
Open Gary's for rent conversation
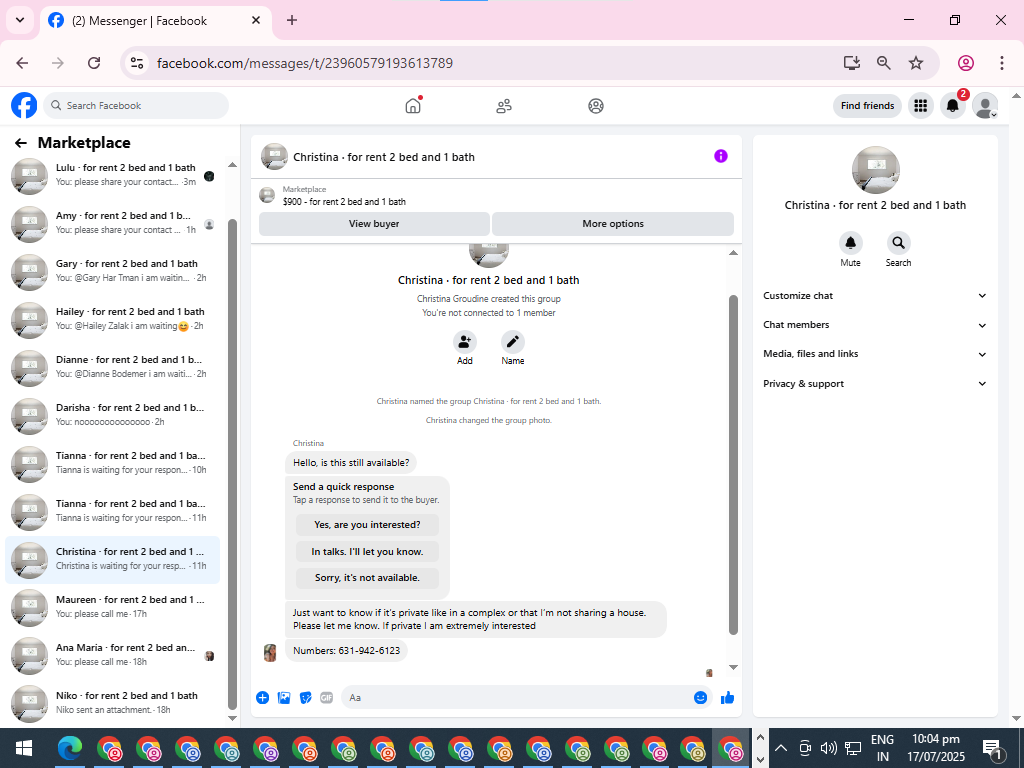point(112,272)
